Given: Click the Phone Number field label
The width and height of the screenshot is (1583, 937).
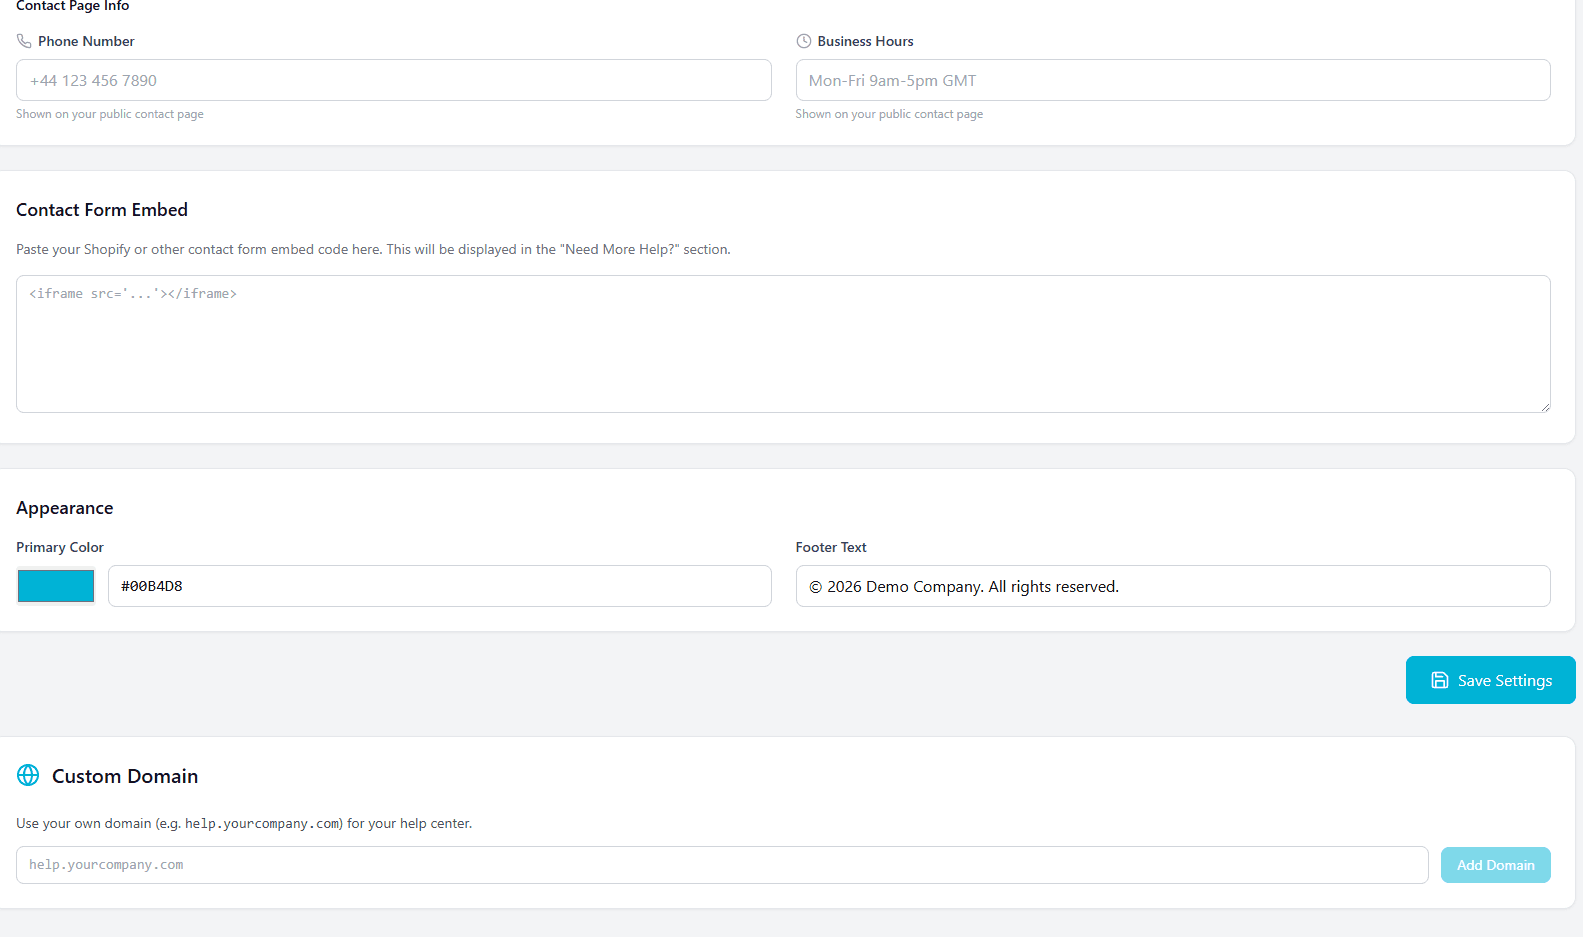Looking at the screenshot, I should [86, 41].
